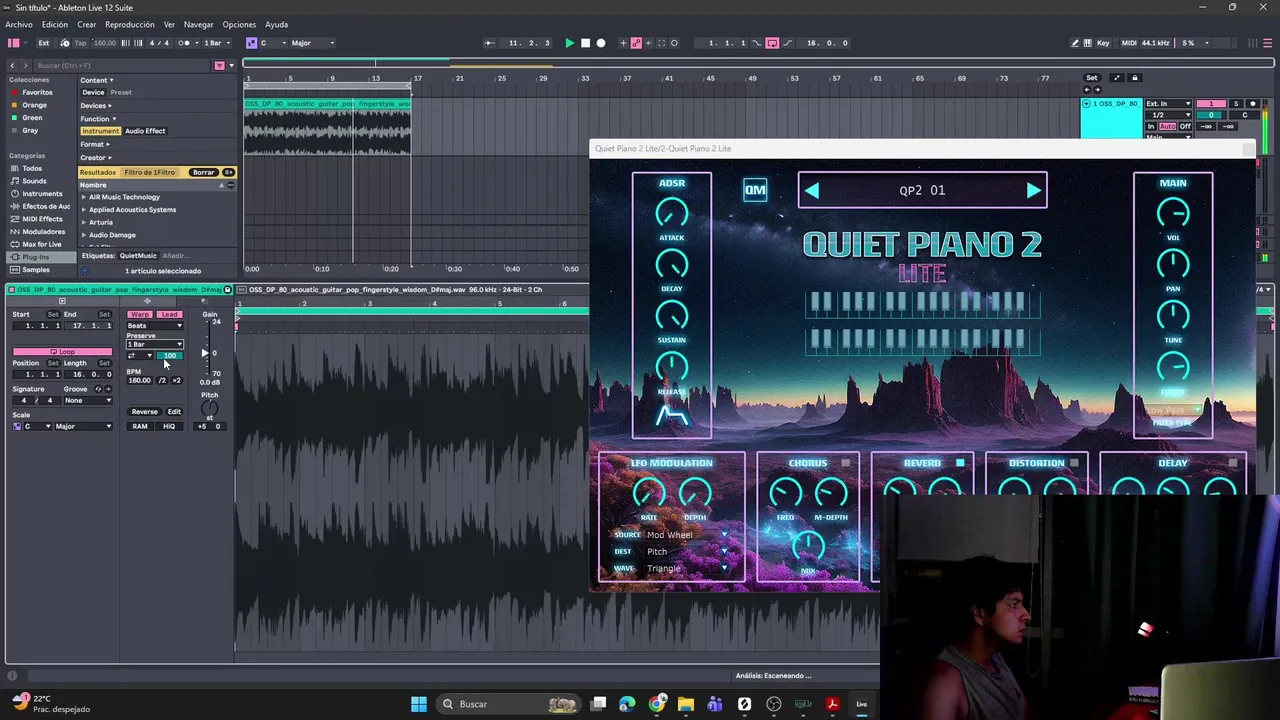
Task: Open the Archivo menu
Action: pos(18,24)
